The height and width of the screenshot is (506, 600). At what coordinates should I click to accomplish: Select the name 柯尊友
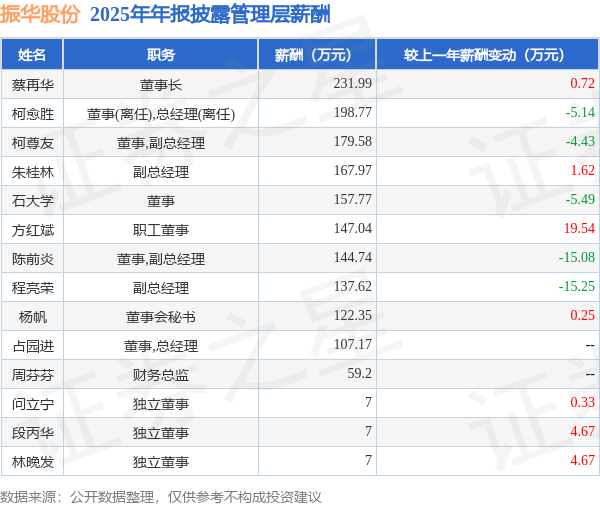pyautogui.click(x=33, y=143)
